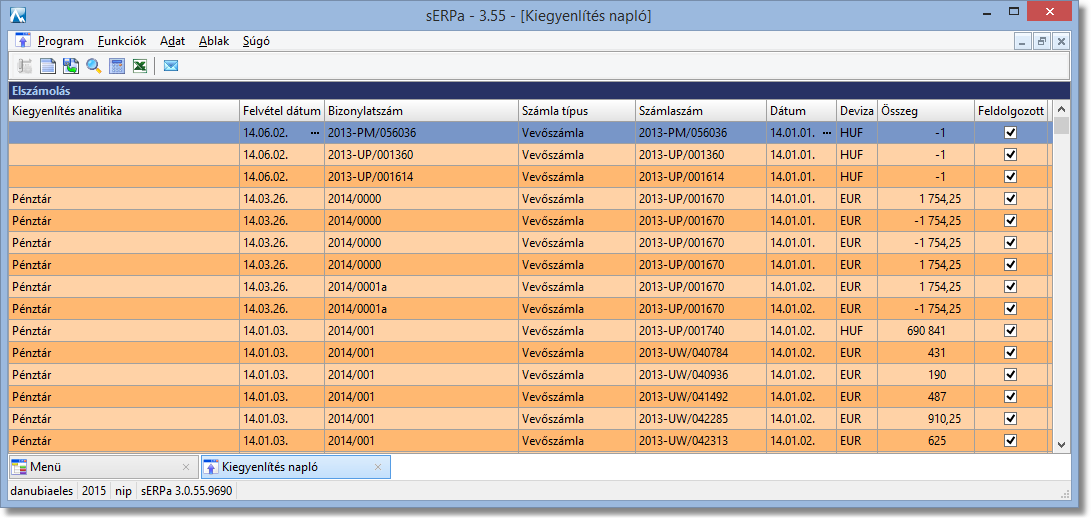Click the Bizonylatszám column header
Screen dimensions: 1091x520
420,111
